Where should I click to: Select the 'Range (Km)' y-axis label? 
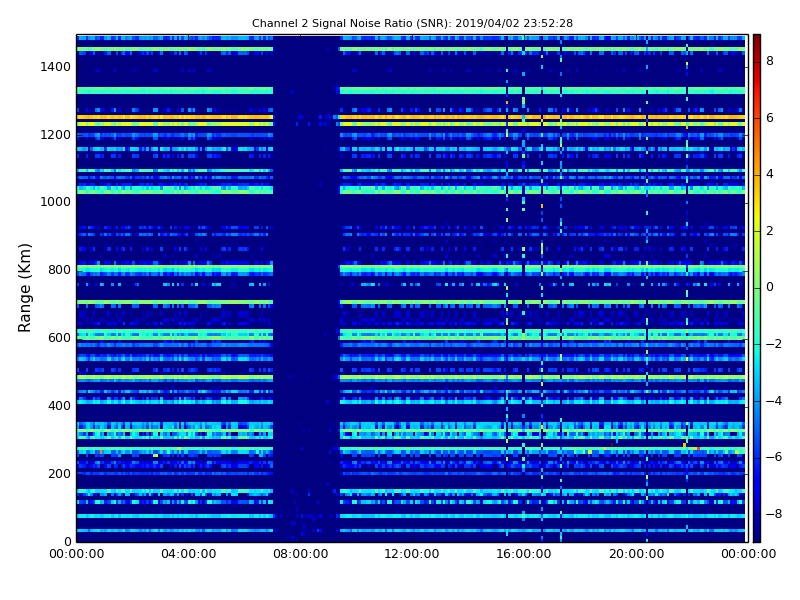tap(24, 288)
